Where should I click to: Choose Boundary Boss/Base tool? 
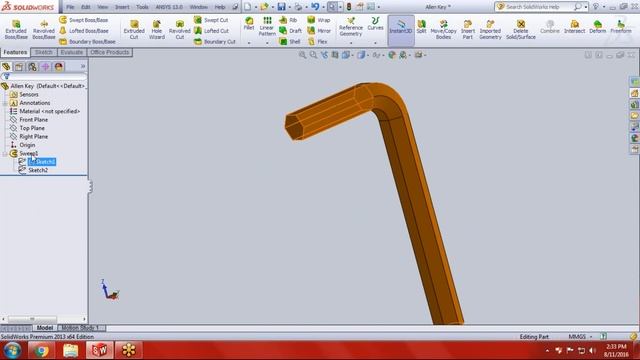point(87,42)
